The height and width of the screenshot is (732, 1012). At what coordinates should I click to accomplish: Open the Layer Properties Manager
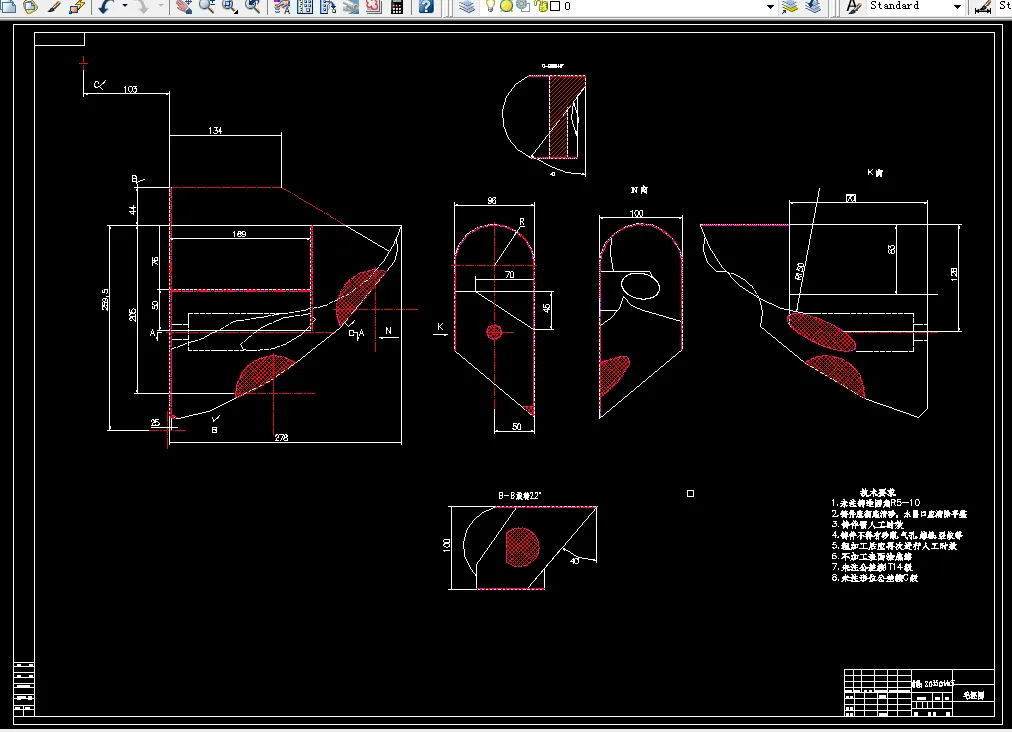pos(467,6)
